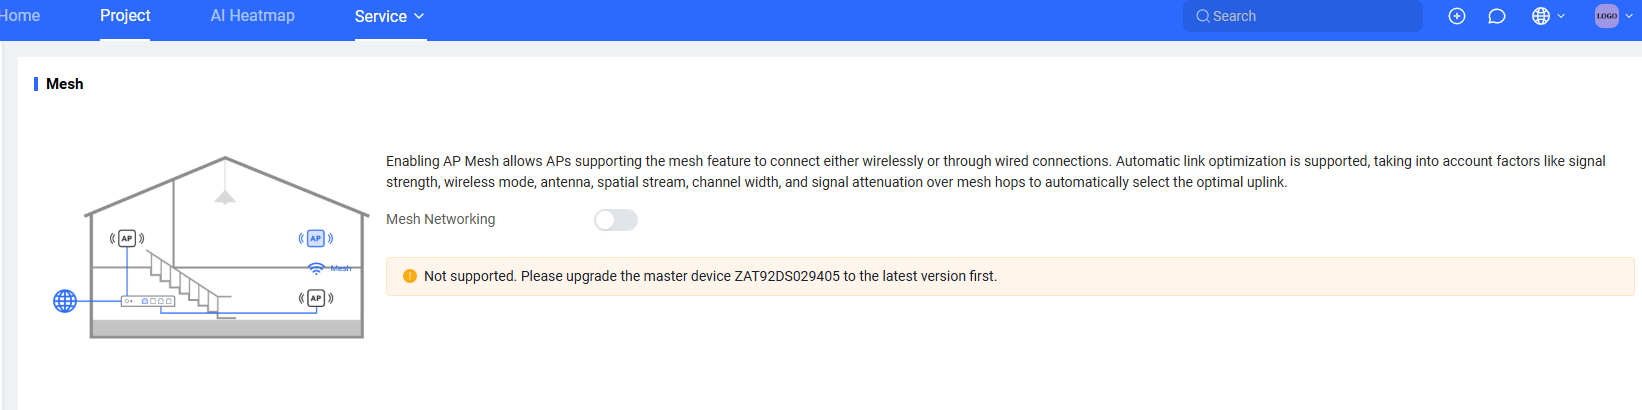This screenshot has width=1642, height=410.
Task: Click the orange warning icon in notice
Action: tap(410, 276)
